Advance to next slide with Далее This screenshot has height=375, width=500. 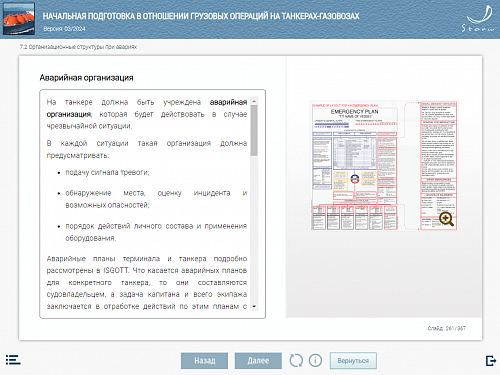click(x=258, y=361)
